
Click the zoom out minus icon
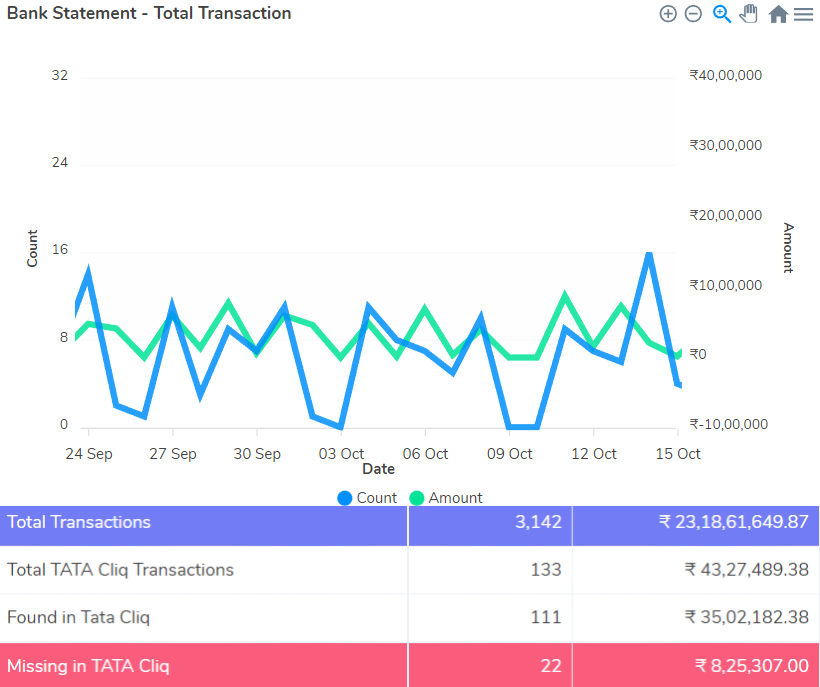(693, 14)
